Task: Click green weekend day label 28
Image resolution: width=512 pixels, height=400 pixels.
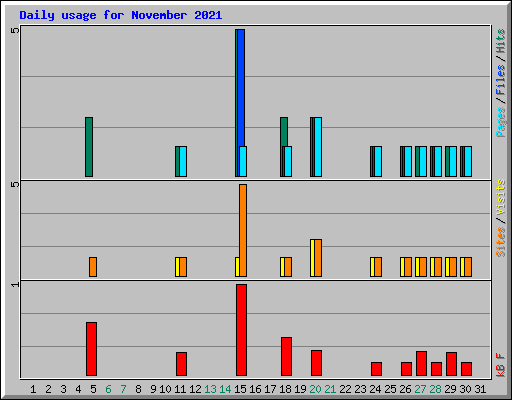Action: 435,389
